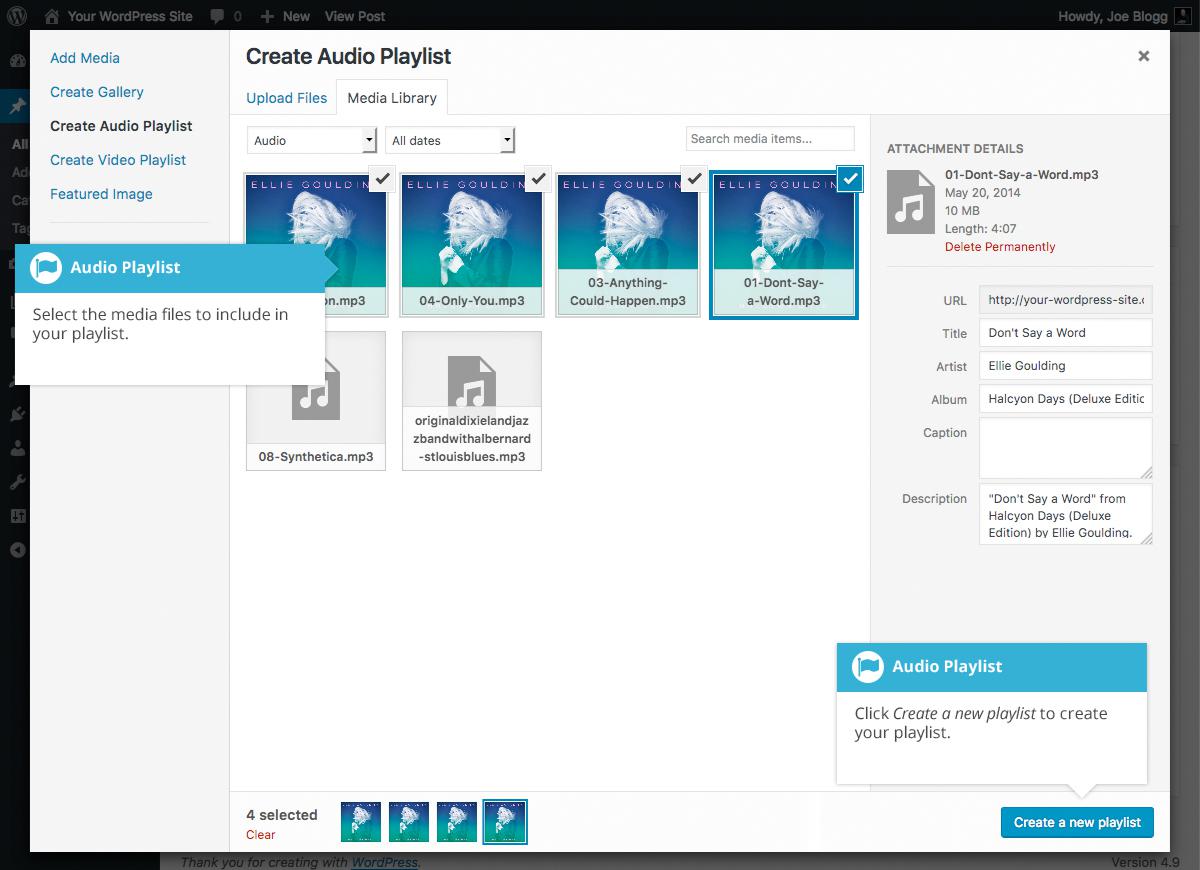
Task: Uncheck the 03-Anything-Could-Happen.mp3 checkmark
Action: [x=694, y=179]
